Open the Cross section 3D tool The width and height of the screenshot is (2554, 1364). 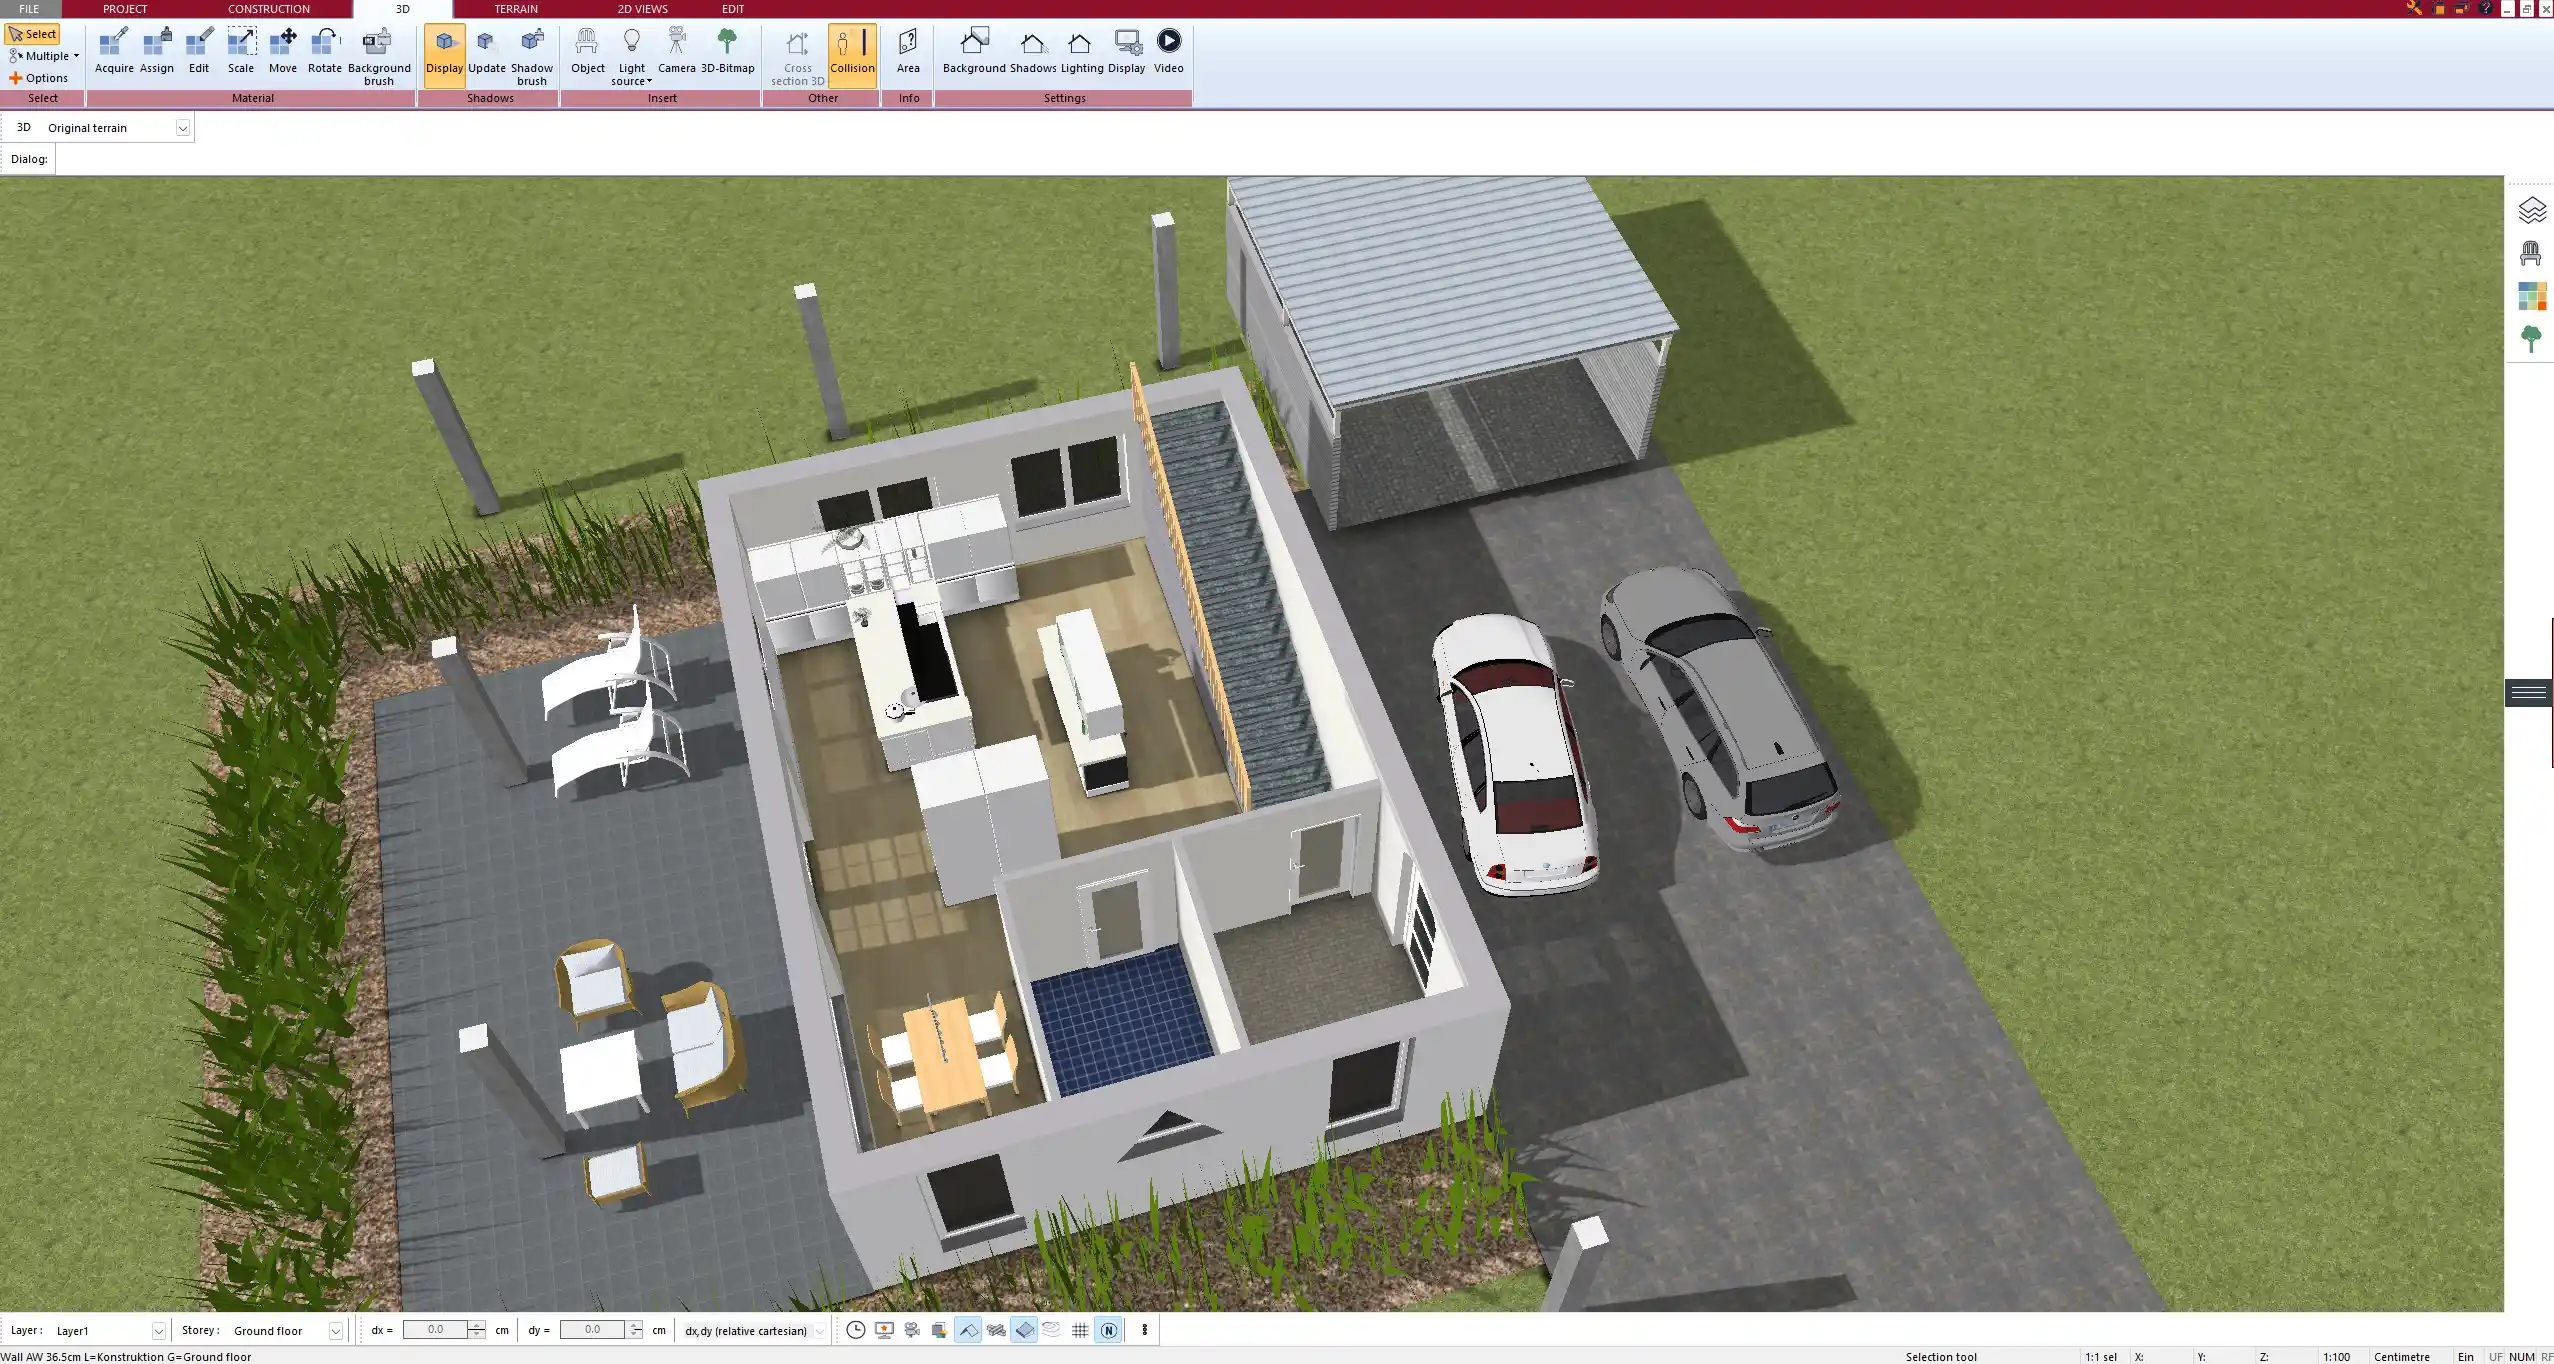(795, 55)
